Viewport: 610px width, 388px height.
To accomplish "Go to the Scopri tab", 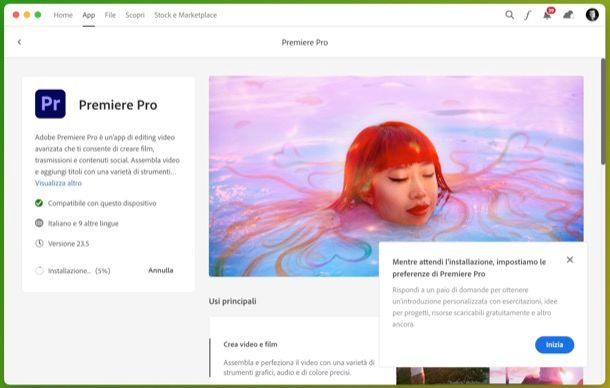I will 135,15.
